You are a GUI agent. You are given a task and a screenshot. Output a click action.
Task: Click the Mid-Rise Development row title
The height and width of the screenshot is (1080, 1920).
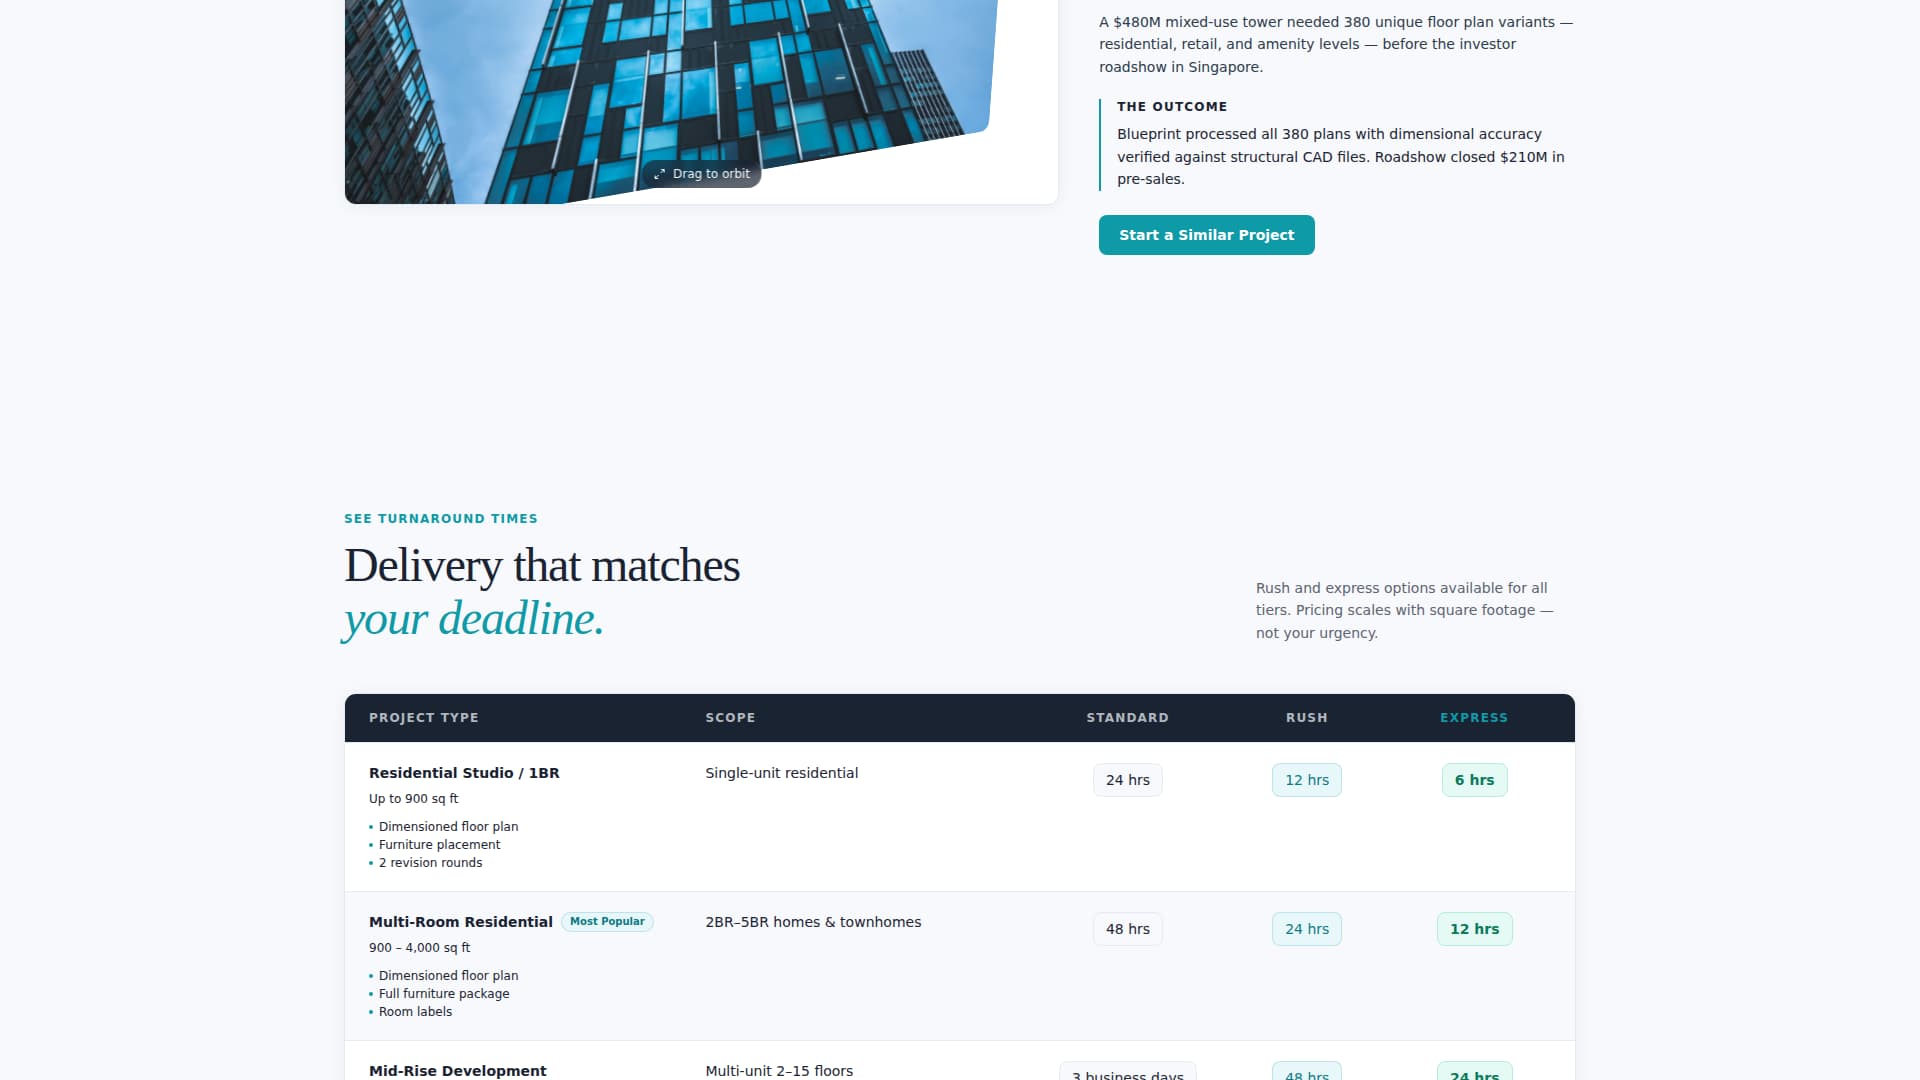point(458,1070)
